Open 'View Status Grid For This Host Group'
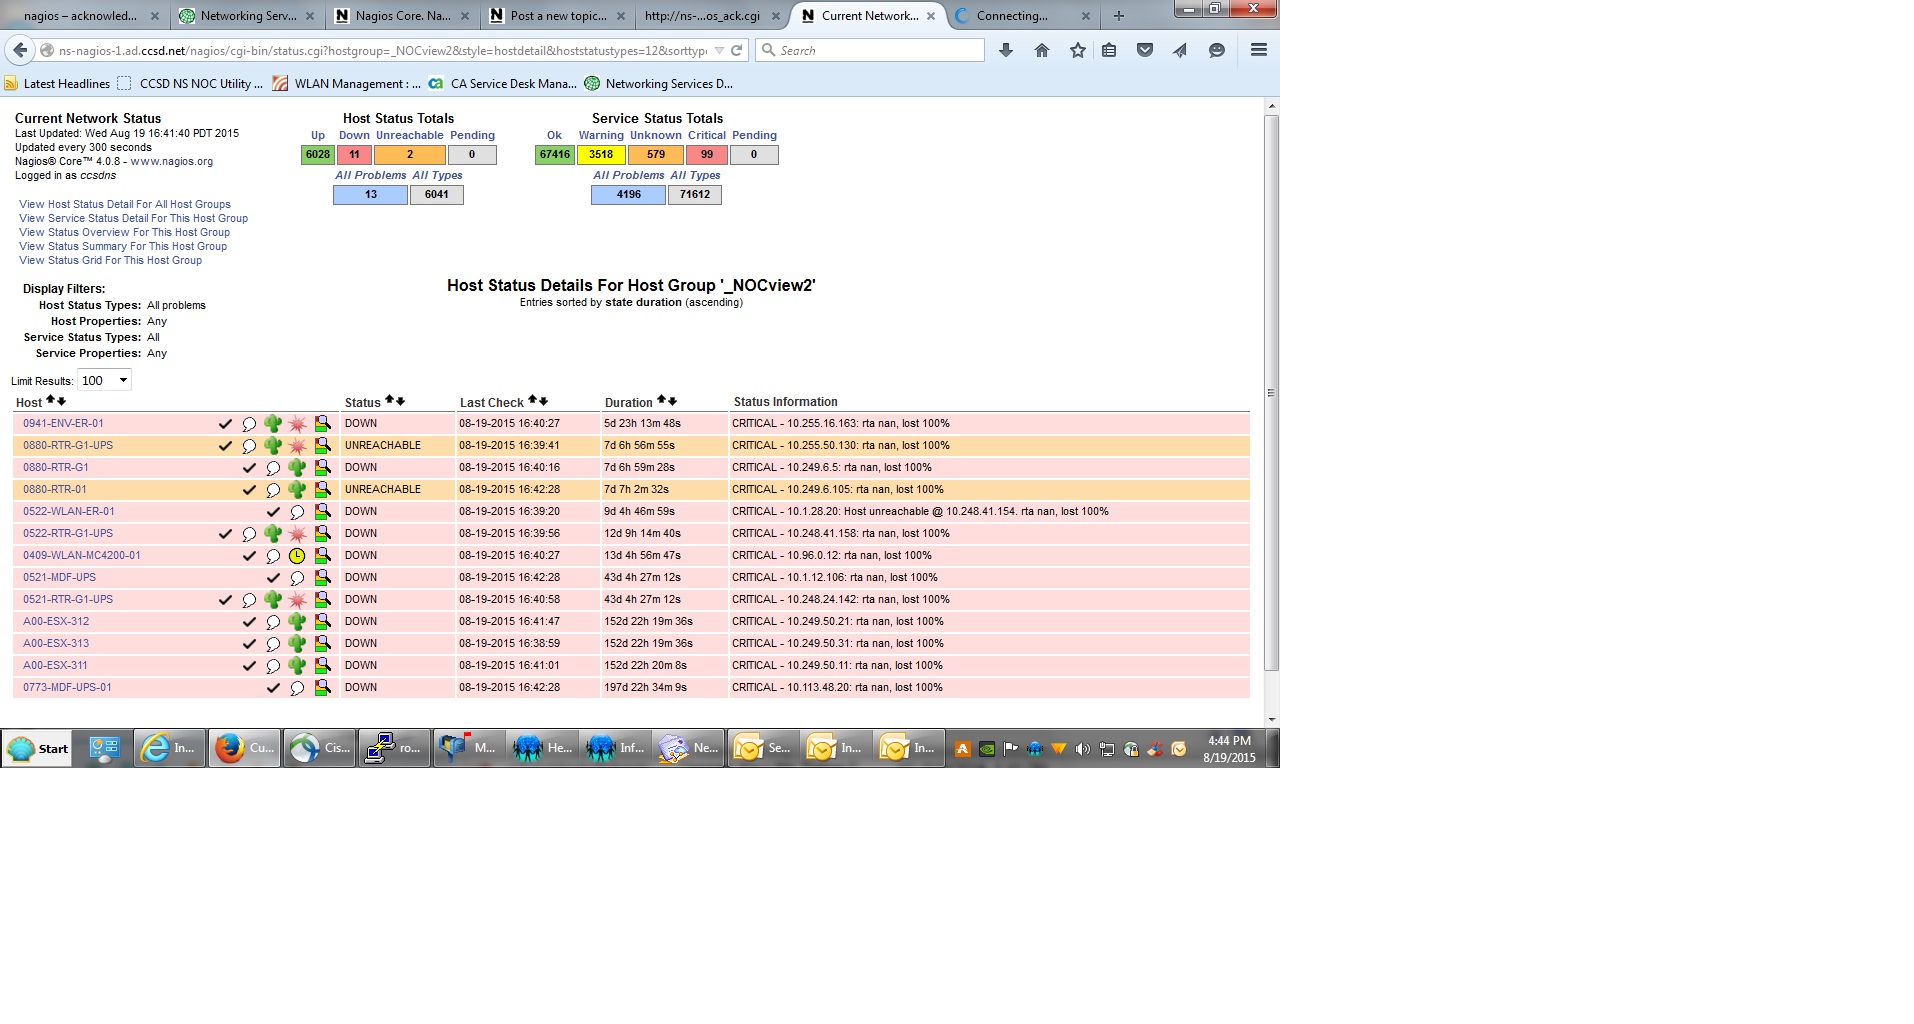This screenshot has height=1024, width=1914. click(x=110, y=261)
